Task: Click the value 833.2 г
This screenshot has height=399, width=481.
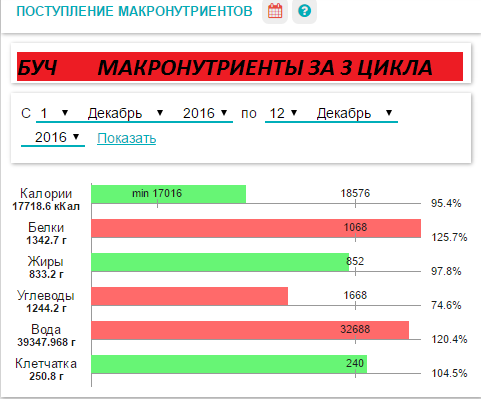Action: pyautogui.click(x=46, y=274)
